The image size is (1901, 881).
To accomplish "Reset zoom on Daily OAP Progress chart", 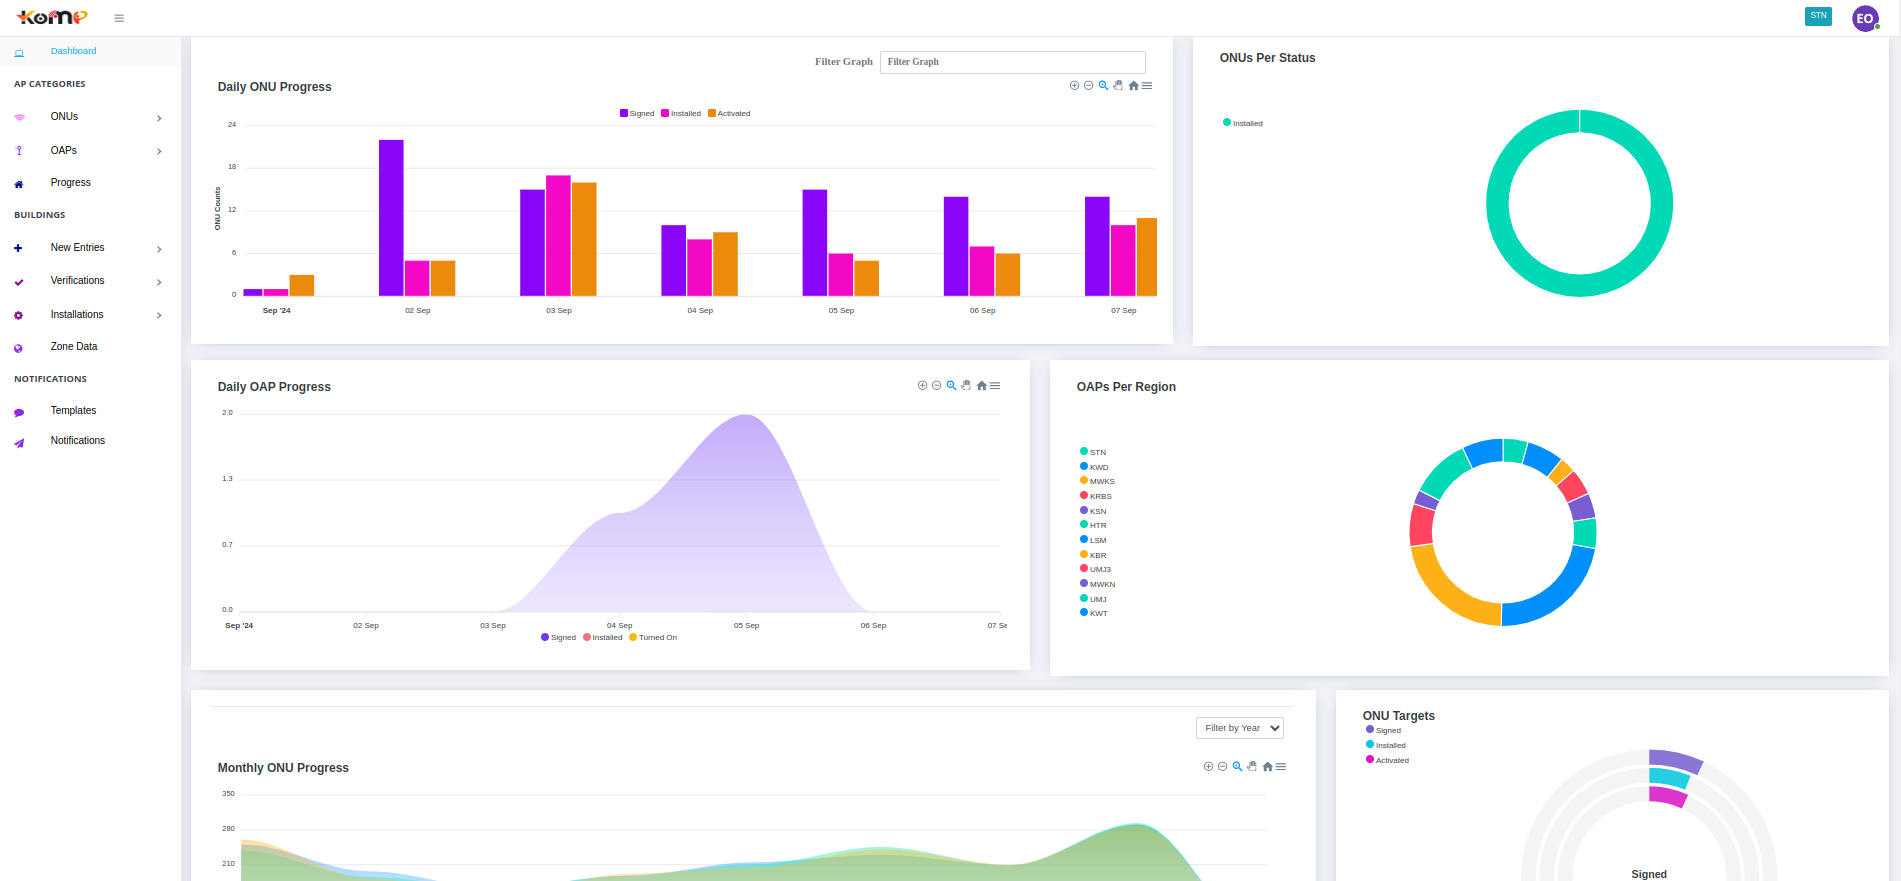I will [x=981, y=385].
